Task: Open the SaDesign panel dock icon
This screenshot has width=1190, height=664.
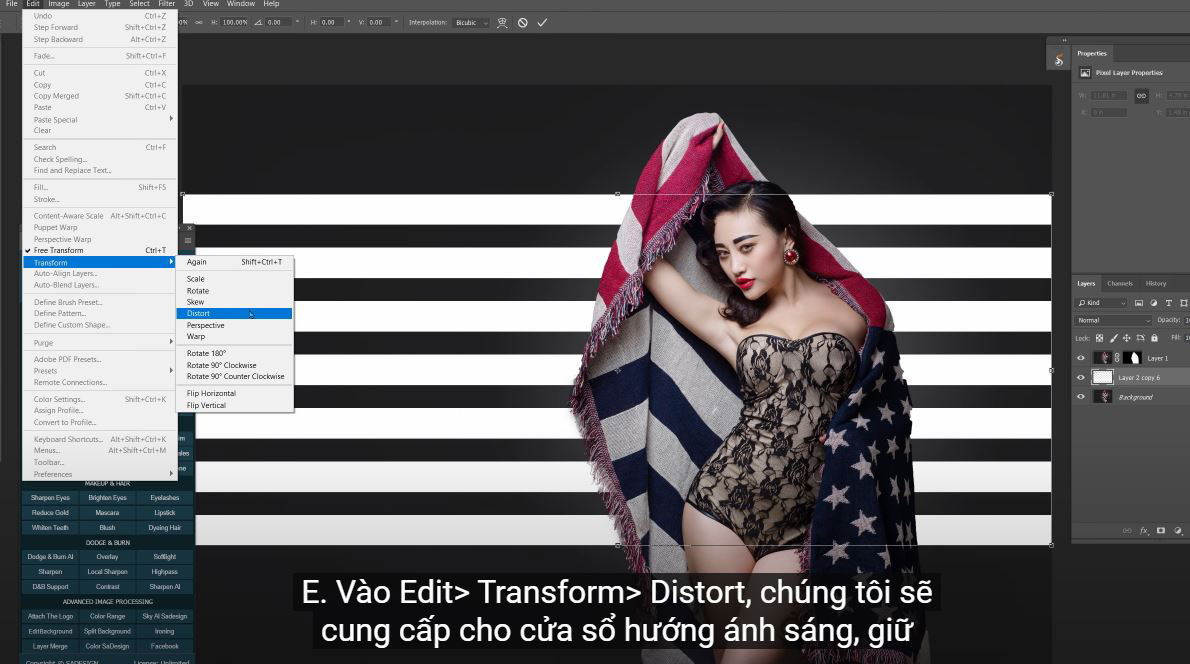Action: tap(1059, 60)
